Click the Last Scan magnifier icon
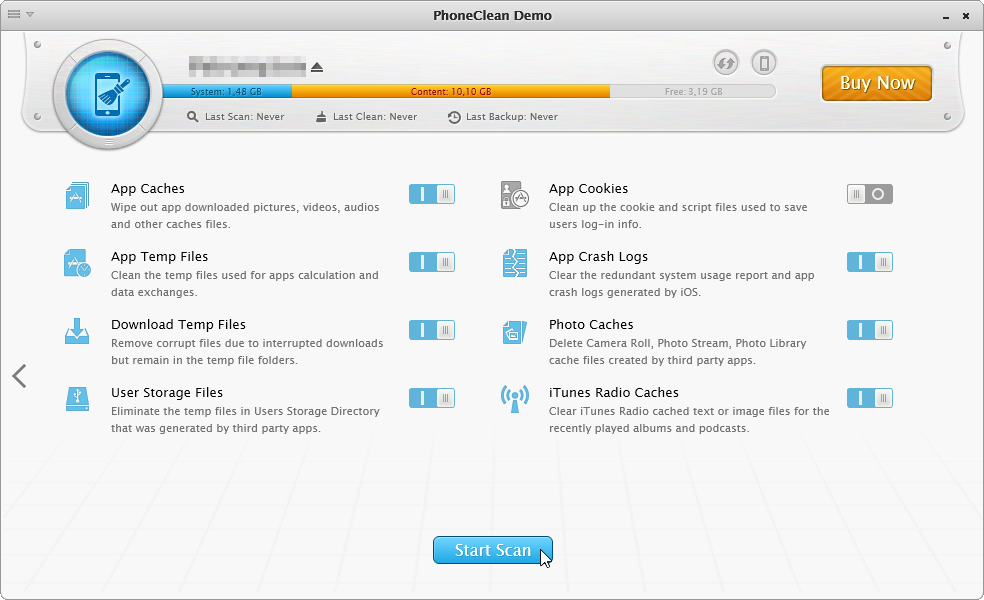This screenshot has width=984, height=600. coord(192,117)
